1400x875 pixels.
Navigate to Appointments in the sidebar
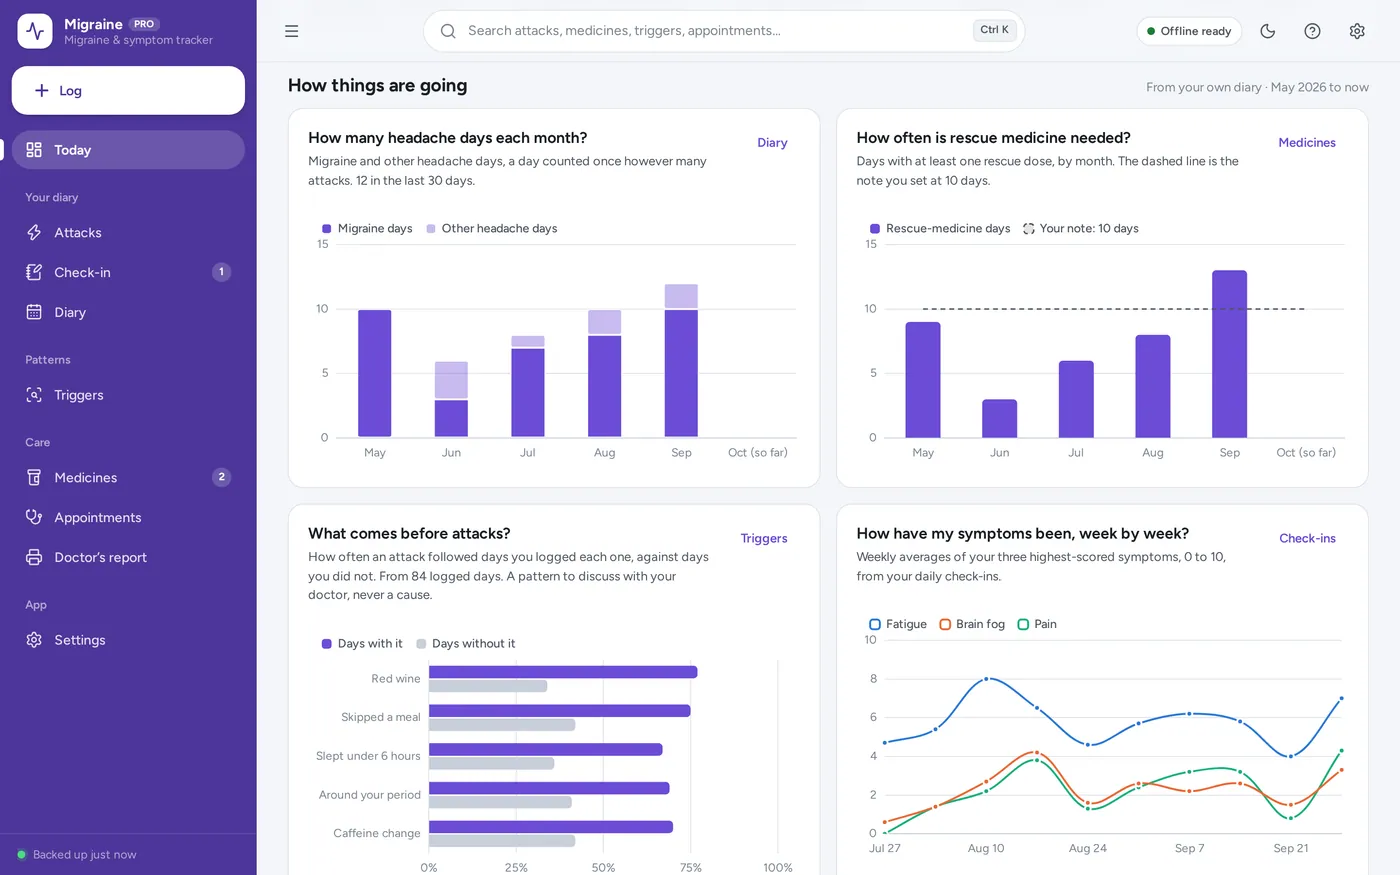point(128,517)
